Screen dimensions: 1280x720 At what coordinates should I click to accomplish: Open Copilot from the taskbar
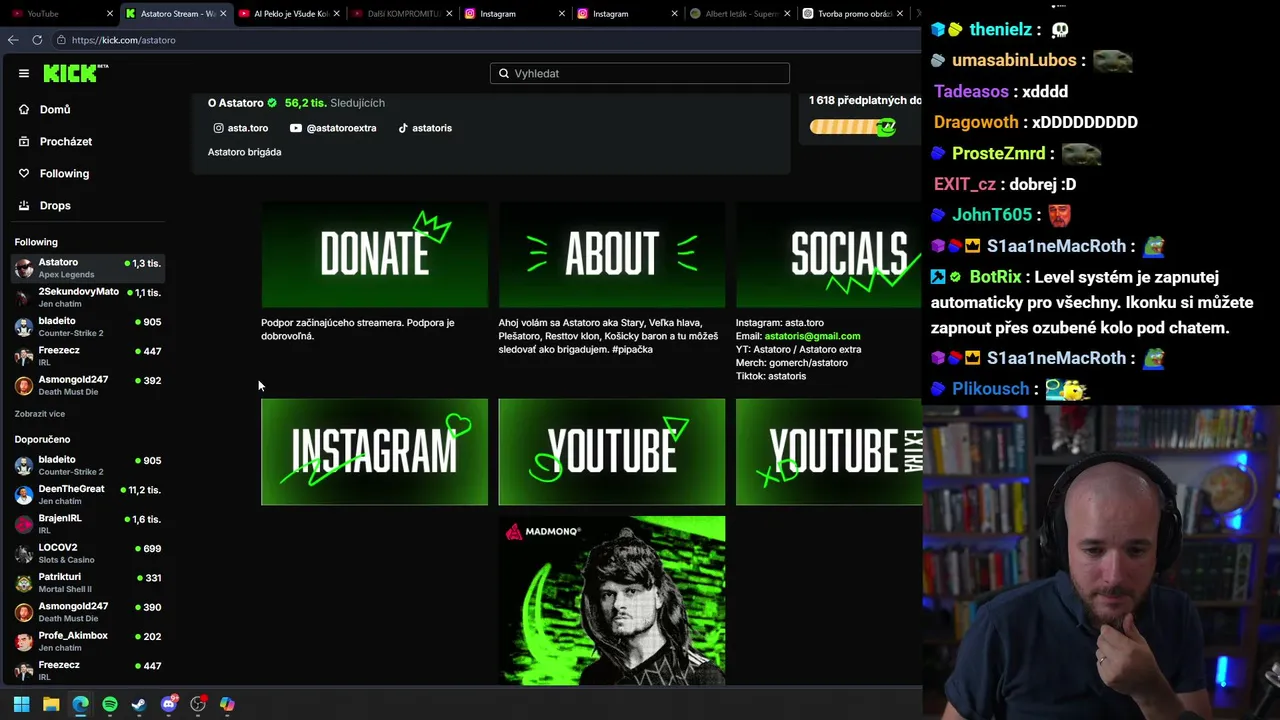(x=227, y=704)
